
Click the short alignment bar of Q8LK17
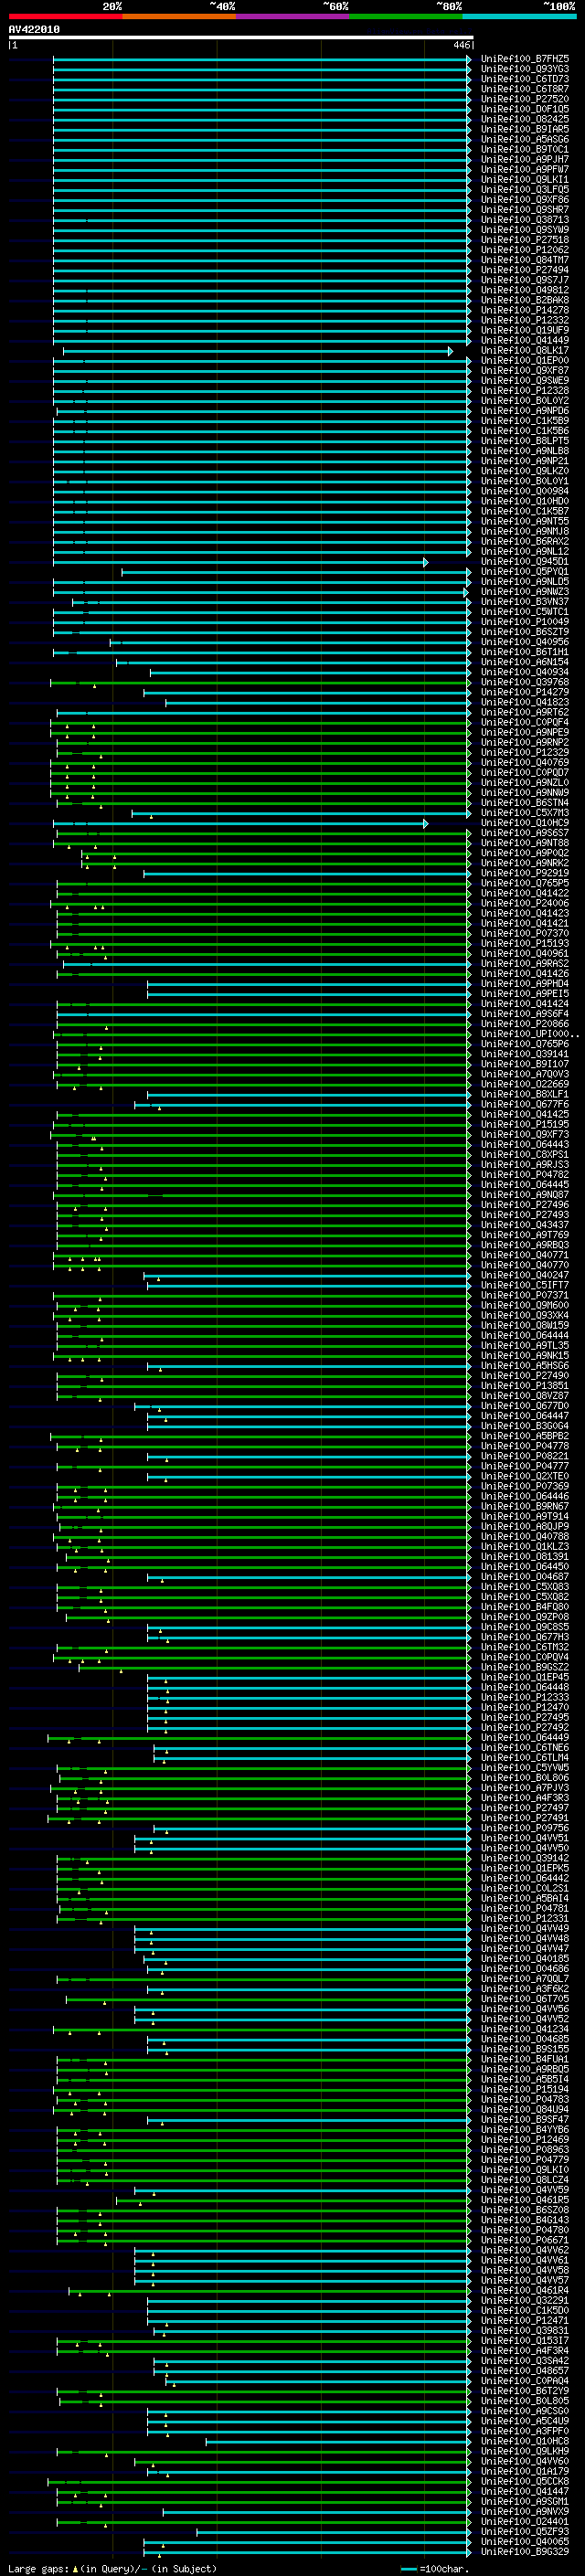point(258,351)
